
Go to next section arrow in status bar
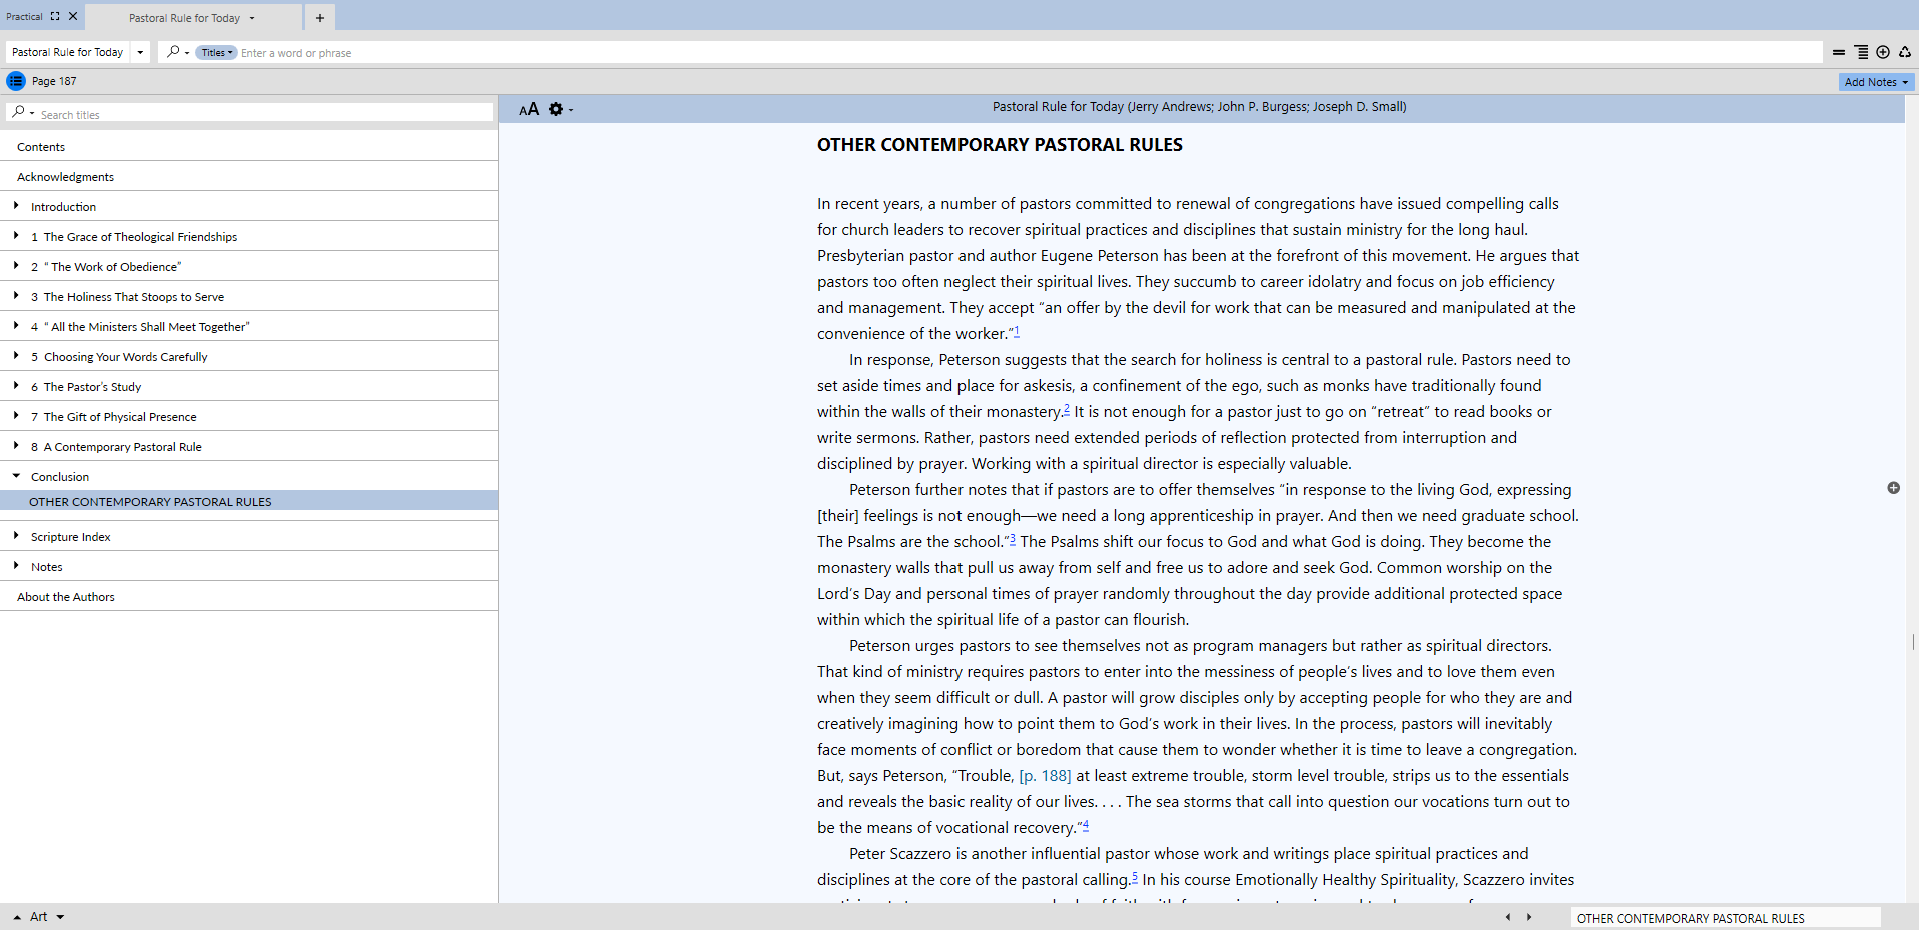(x=1529, y=917)
